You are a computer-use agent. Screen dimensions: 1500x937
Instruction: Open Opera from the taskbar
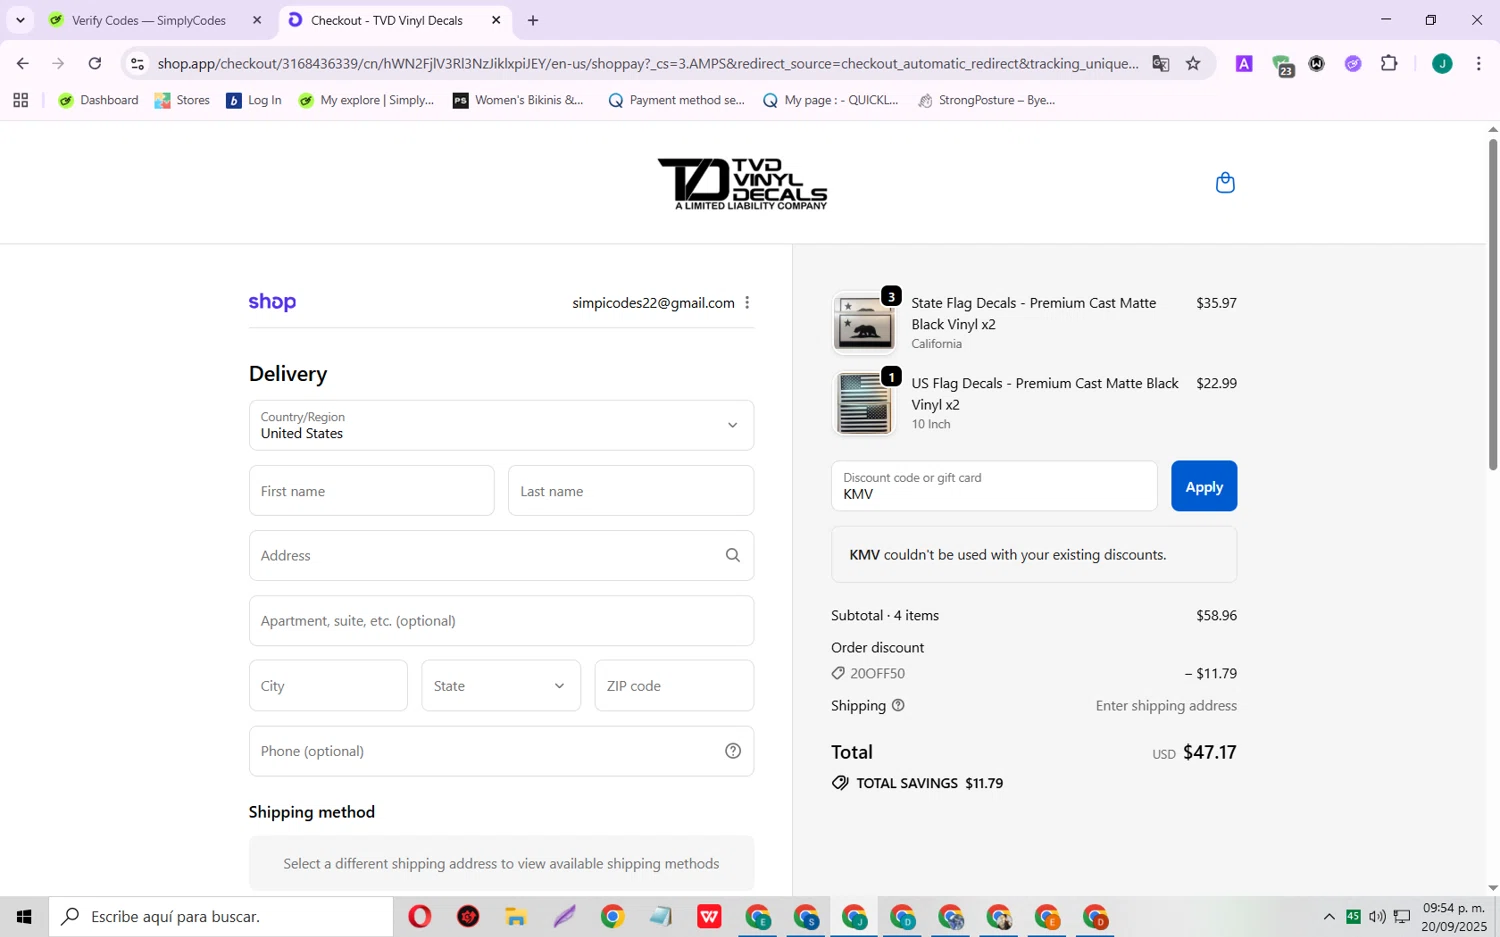tap(420, 916)
